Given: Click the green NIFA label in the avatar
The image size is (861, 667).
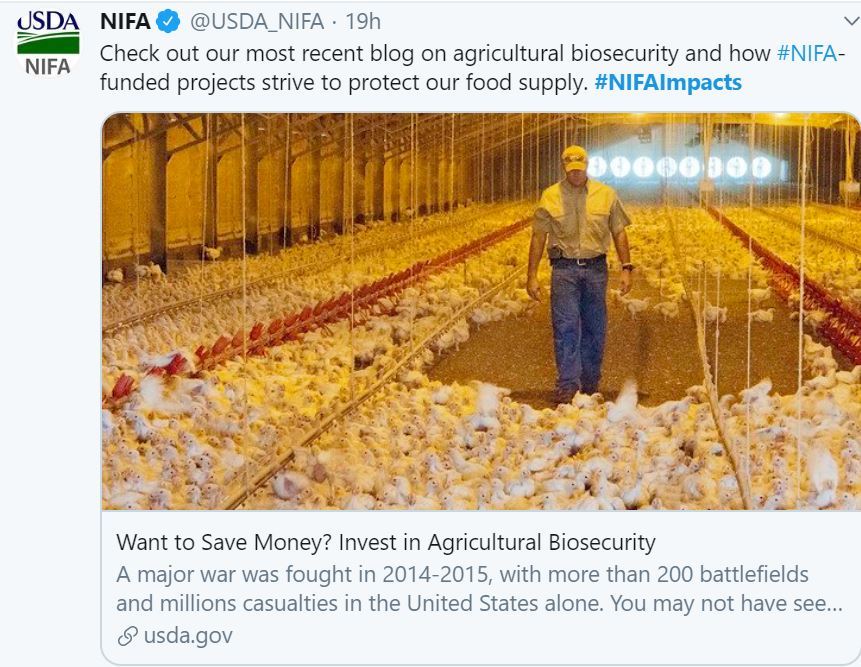Looking at the screenshot, I should (47, 69).
